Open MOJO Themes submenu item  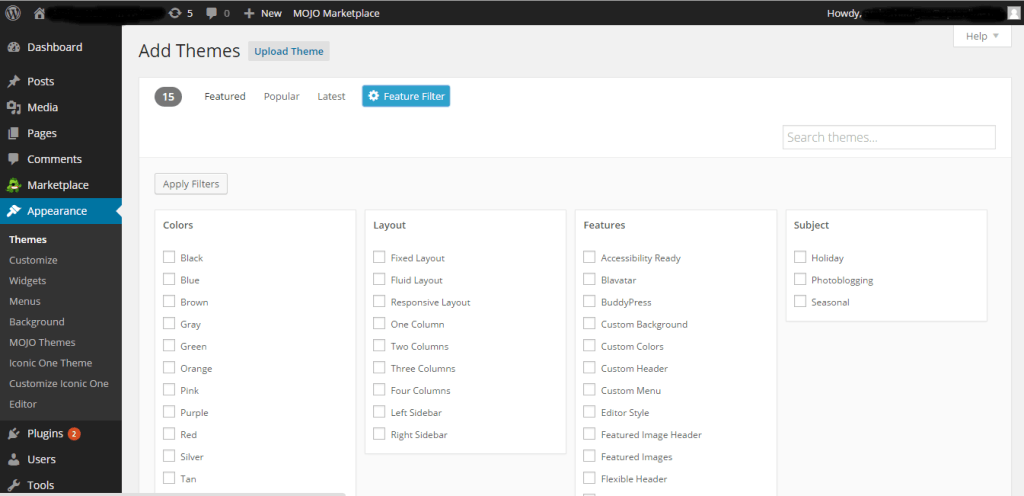click(42, 343)
